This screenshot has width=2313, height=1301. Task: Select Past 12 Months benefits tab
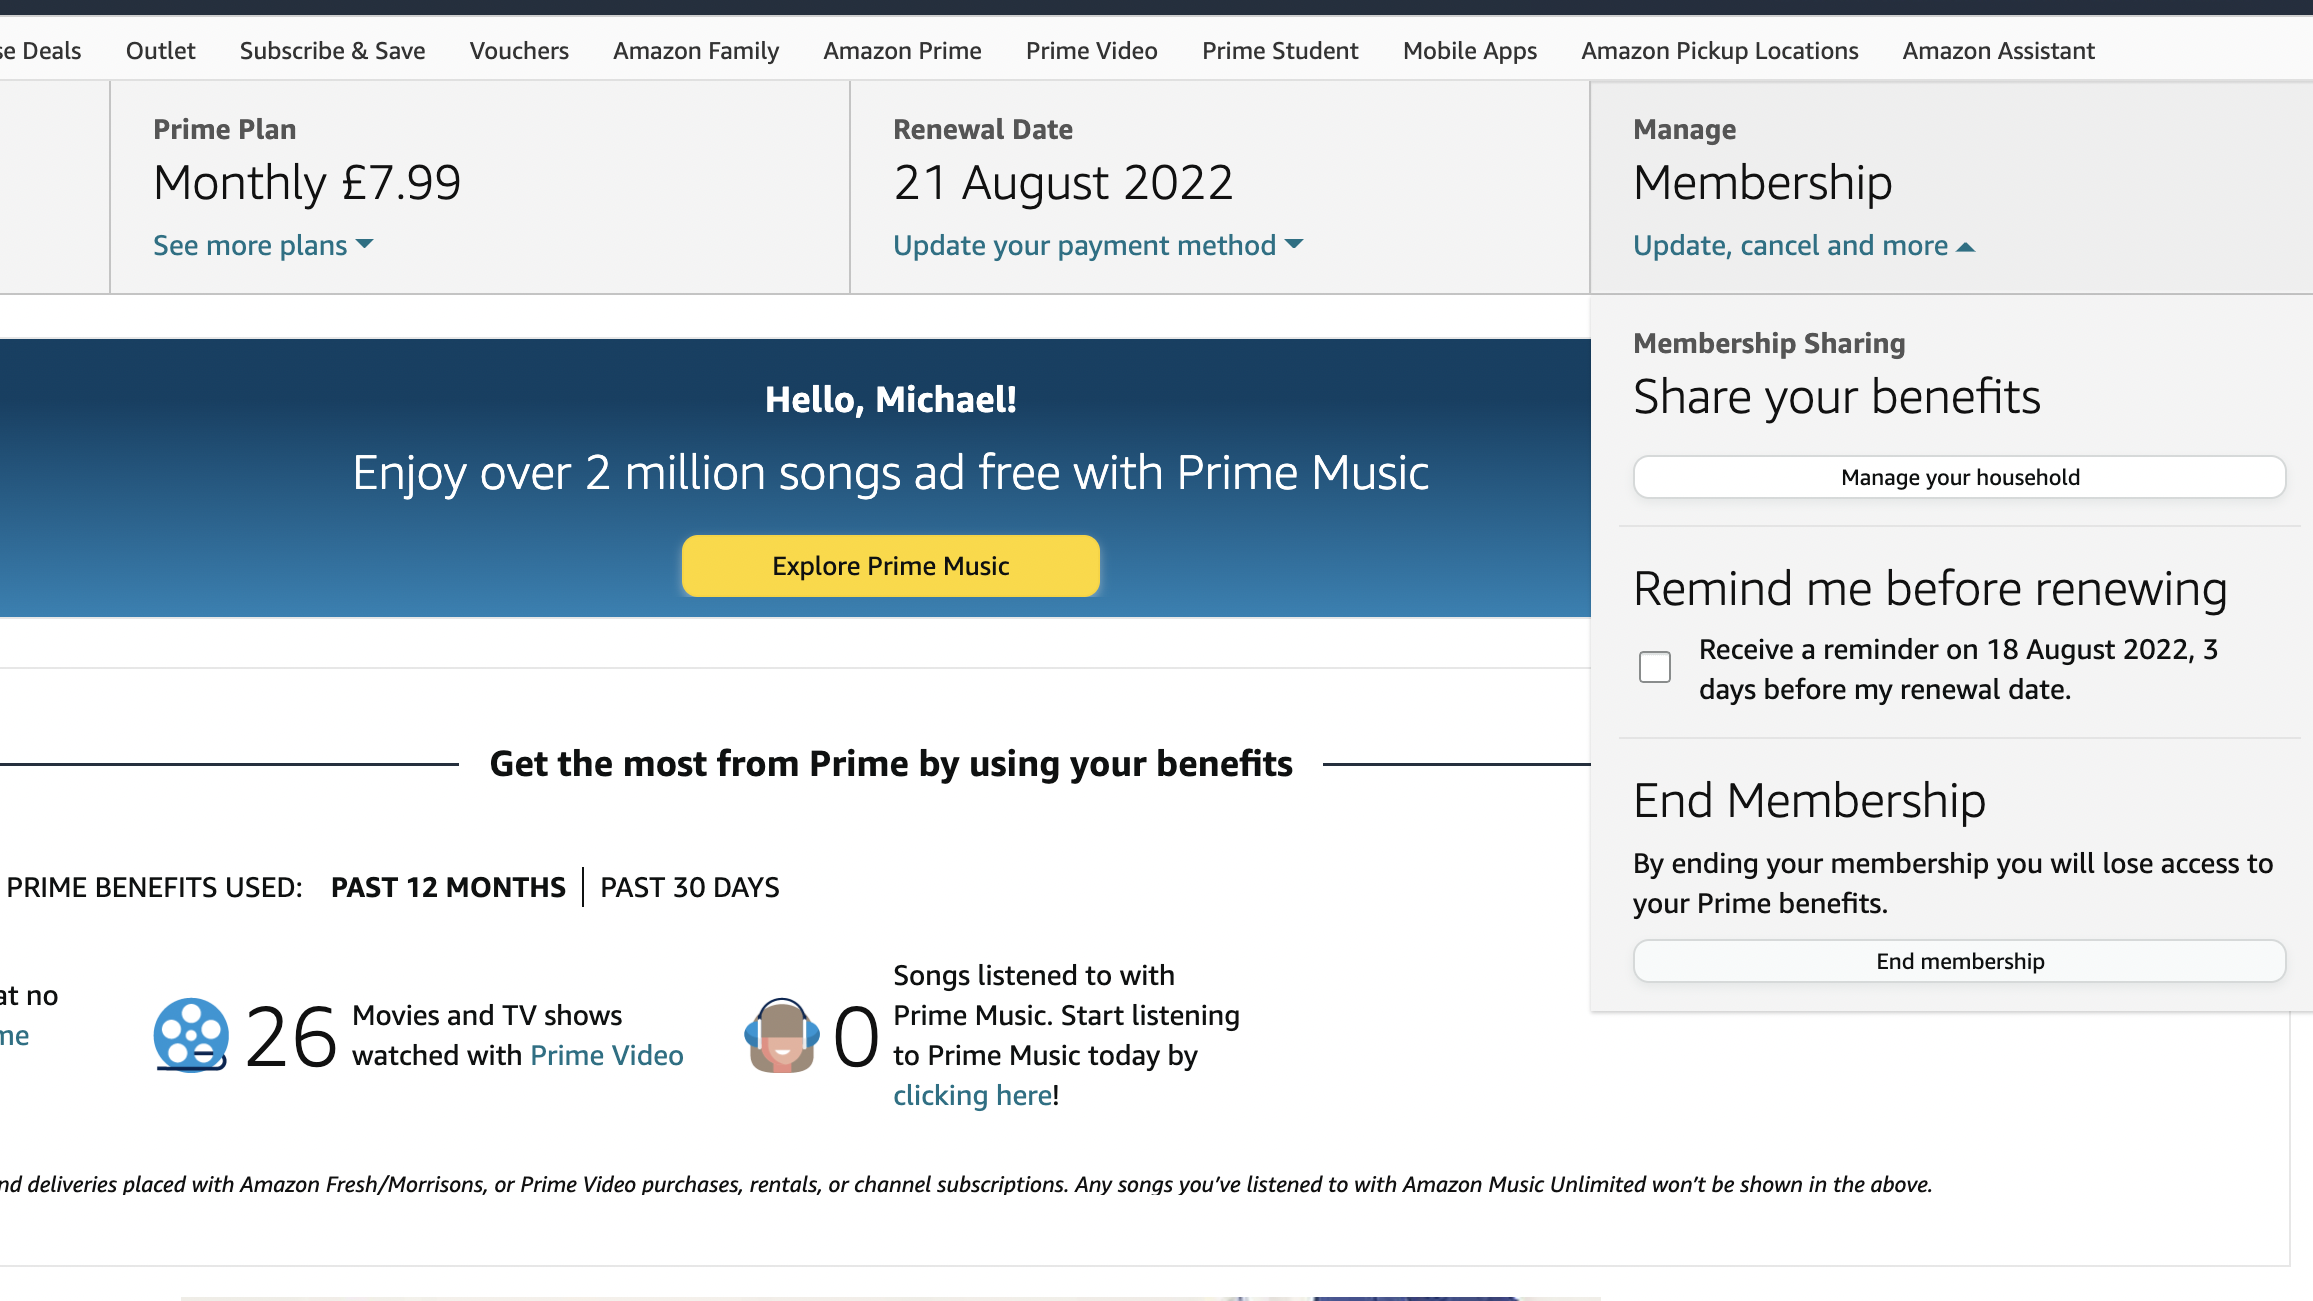pyautogui.click(x=448, y=886)
